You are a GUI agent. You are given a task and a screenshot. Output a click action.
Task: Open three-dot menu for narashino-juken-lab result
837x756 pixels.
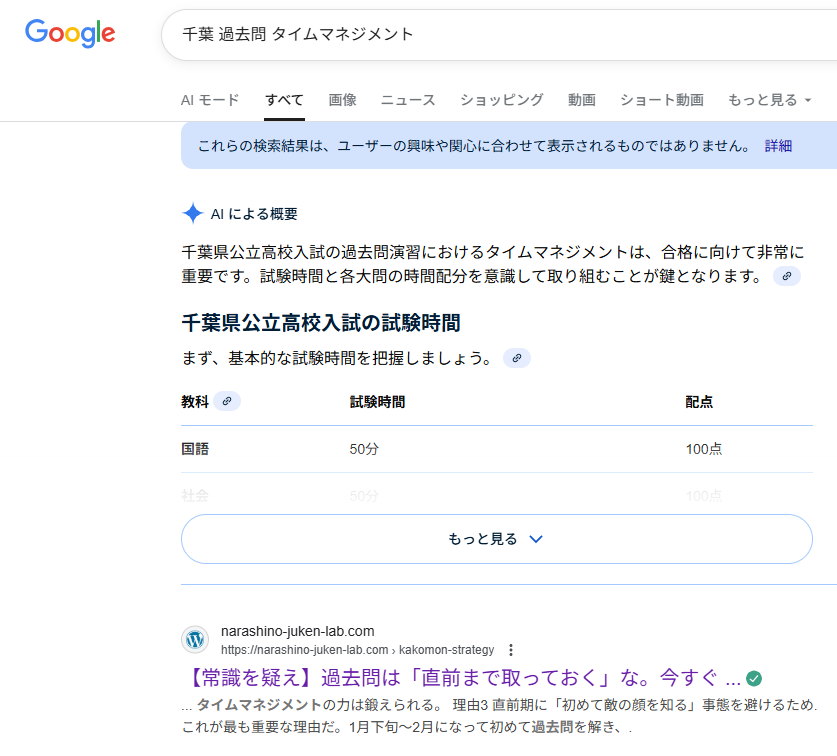tap(512, 649)
